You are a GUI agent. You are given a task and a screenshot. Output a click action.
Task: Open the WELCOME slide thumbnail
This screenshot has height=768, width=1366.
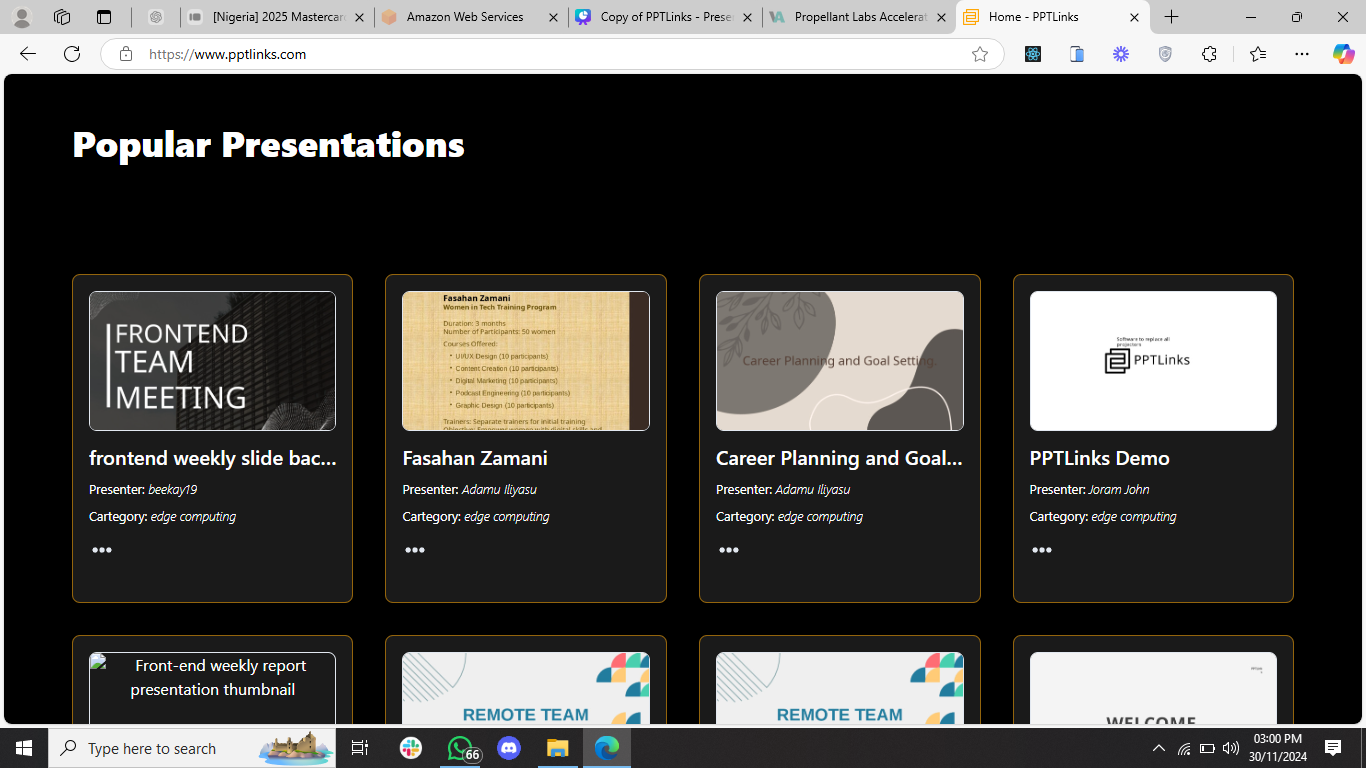[1153, 688]
